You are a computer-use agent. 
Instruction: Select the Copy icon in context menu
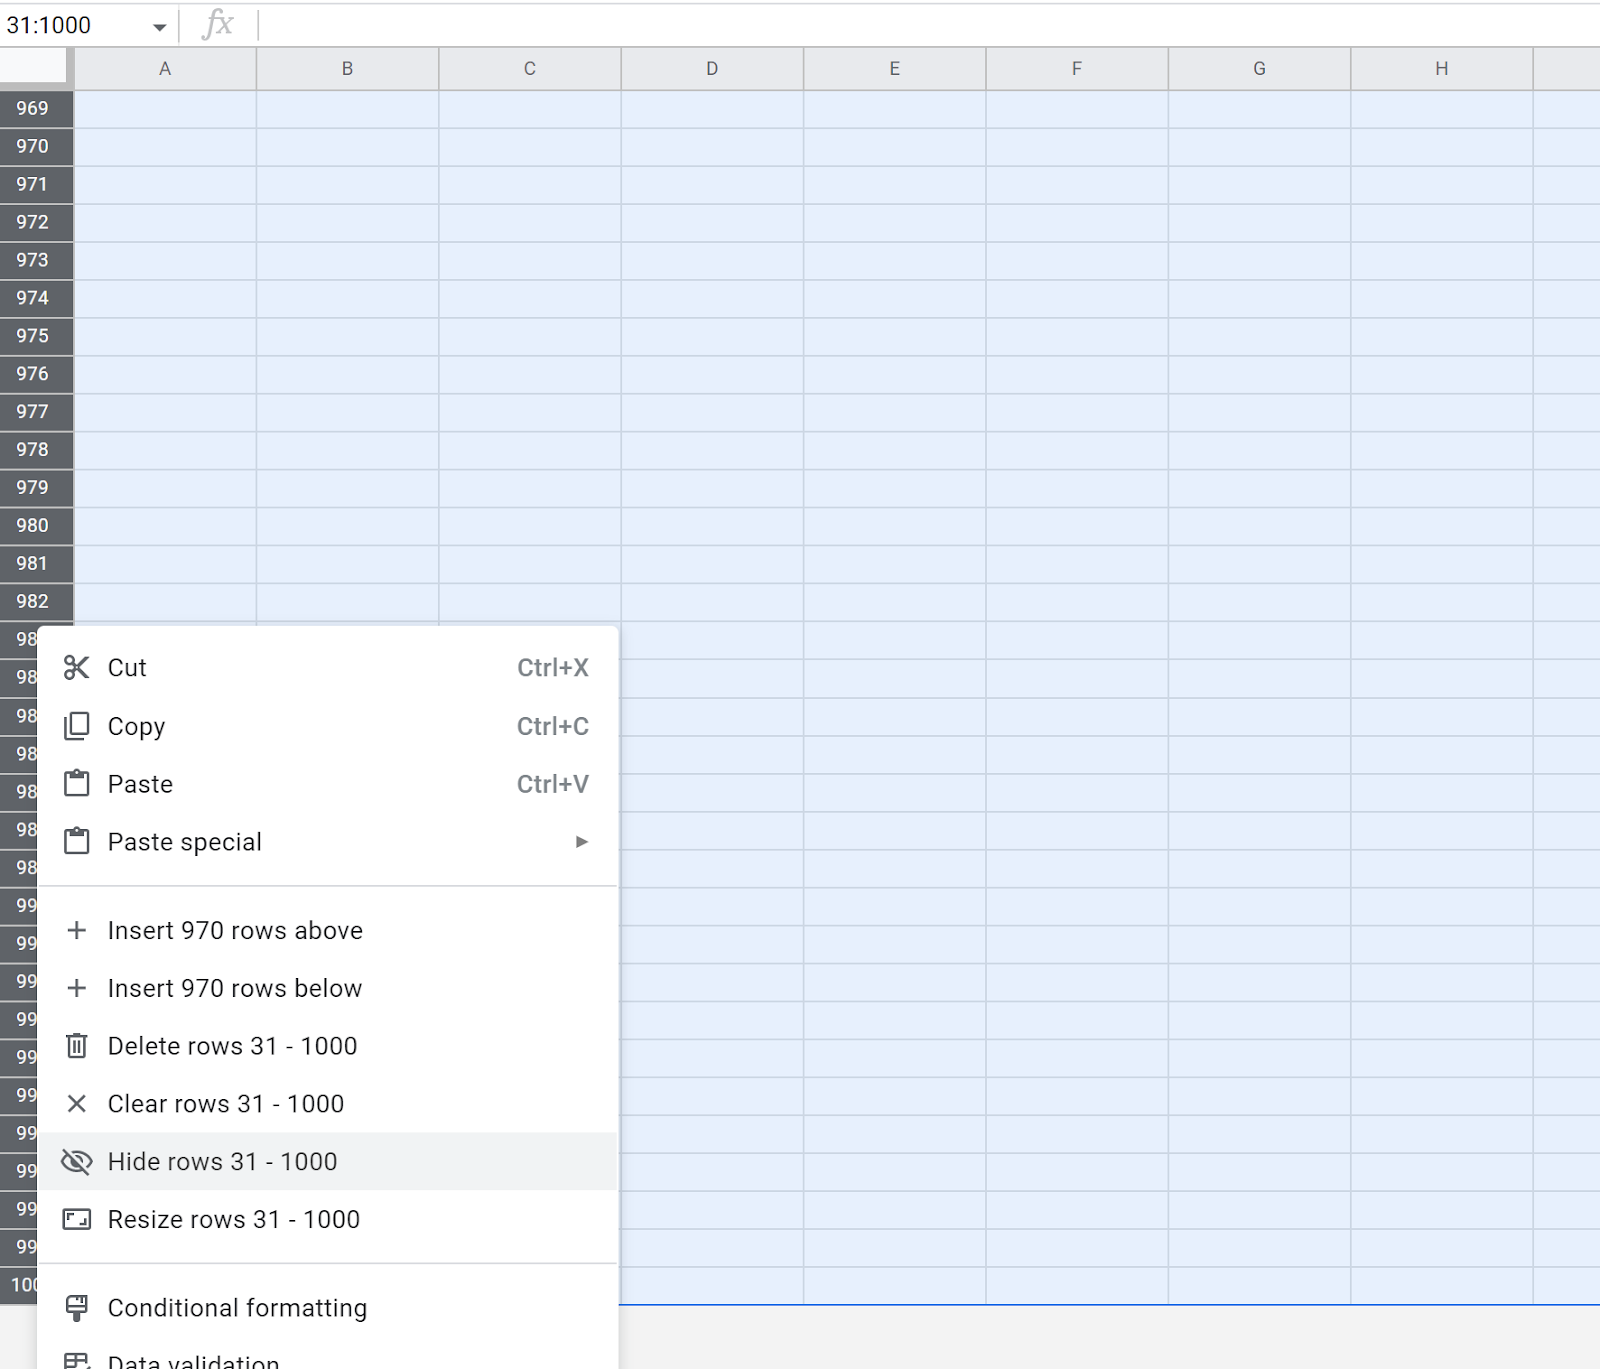click(77, 726)
